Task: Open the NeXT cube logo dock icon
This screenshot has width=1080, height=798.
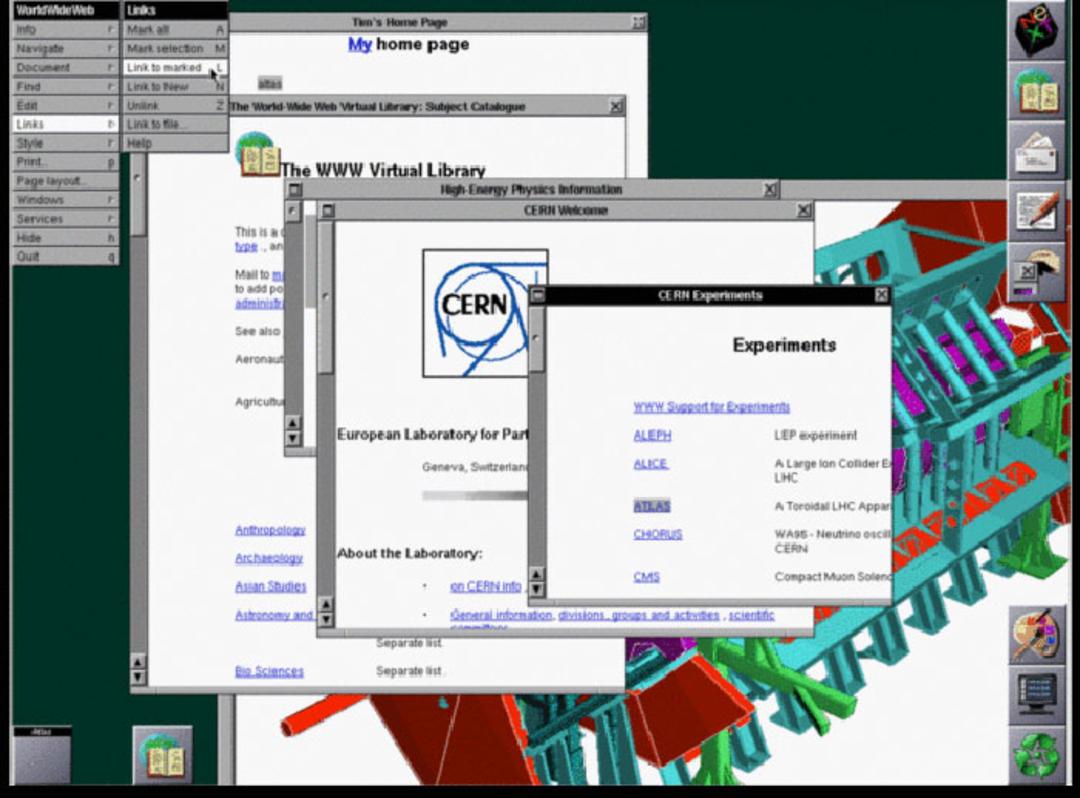Action: click(x=1037, y=32)
